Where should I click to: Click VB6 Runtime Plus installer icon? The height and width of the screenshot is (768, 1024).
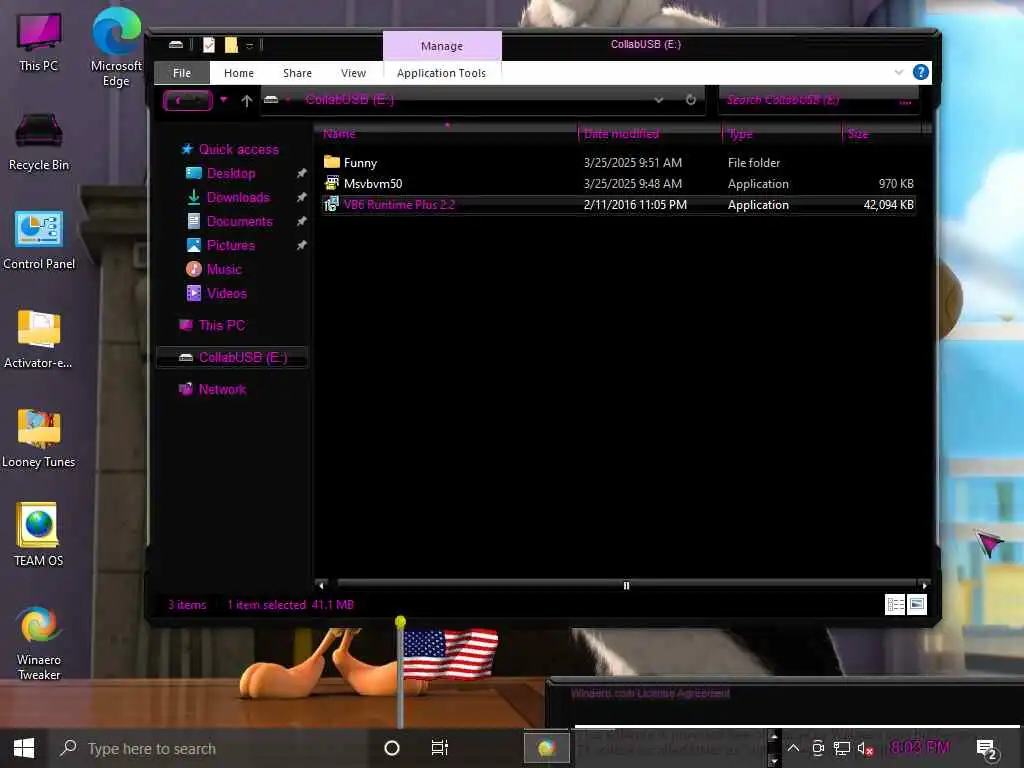pos(332,204)
